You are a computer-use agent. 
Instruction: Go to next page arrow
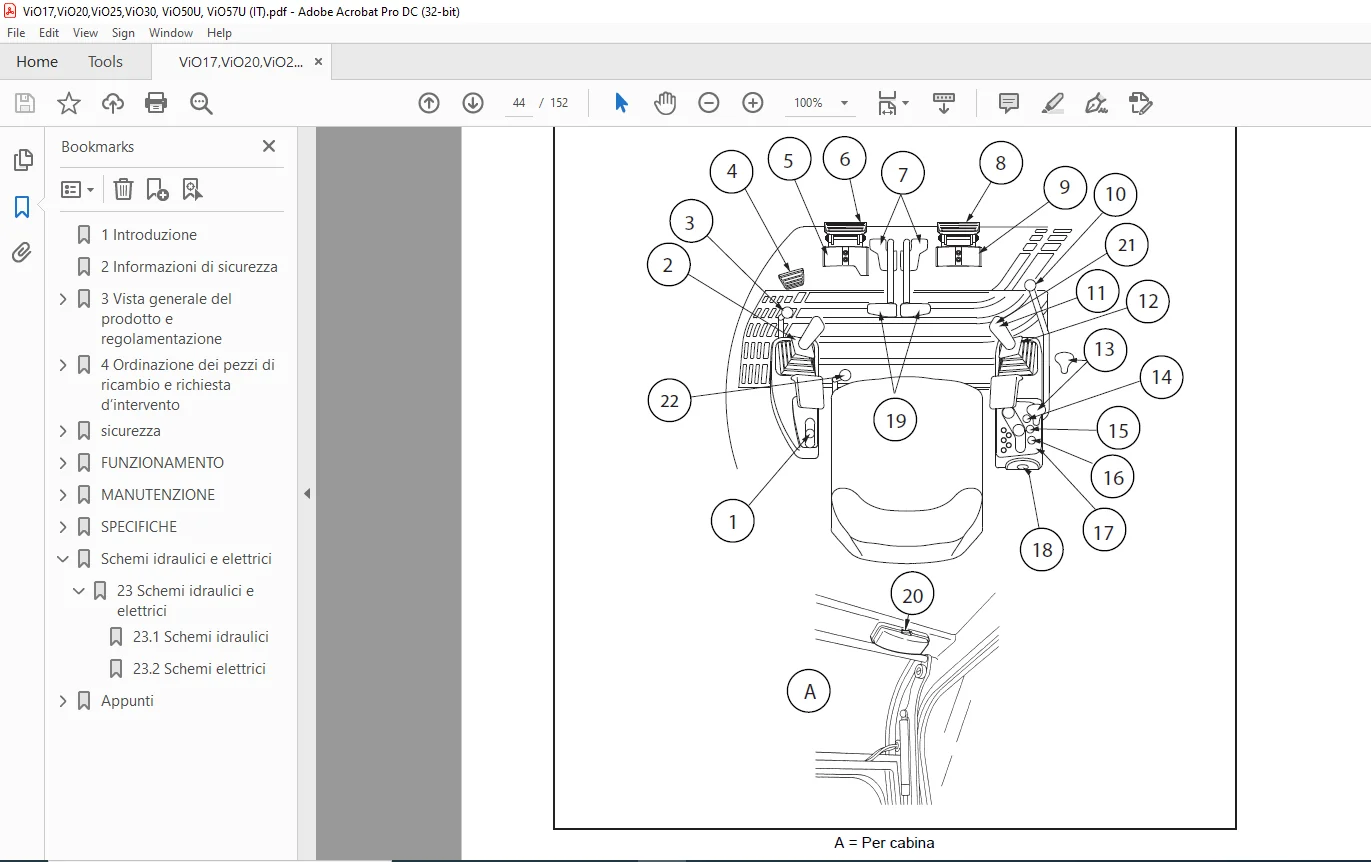point(473,103)
